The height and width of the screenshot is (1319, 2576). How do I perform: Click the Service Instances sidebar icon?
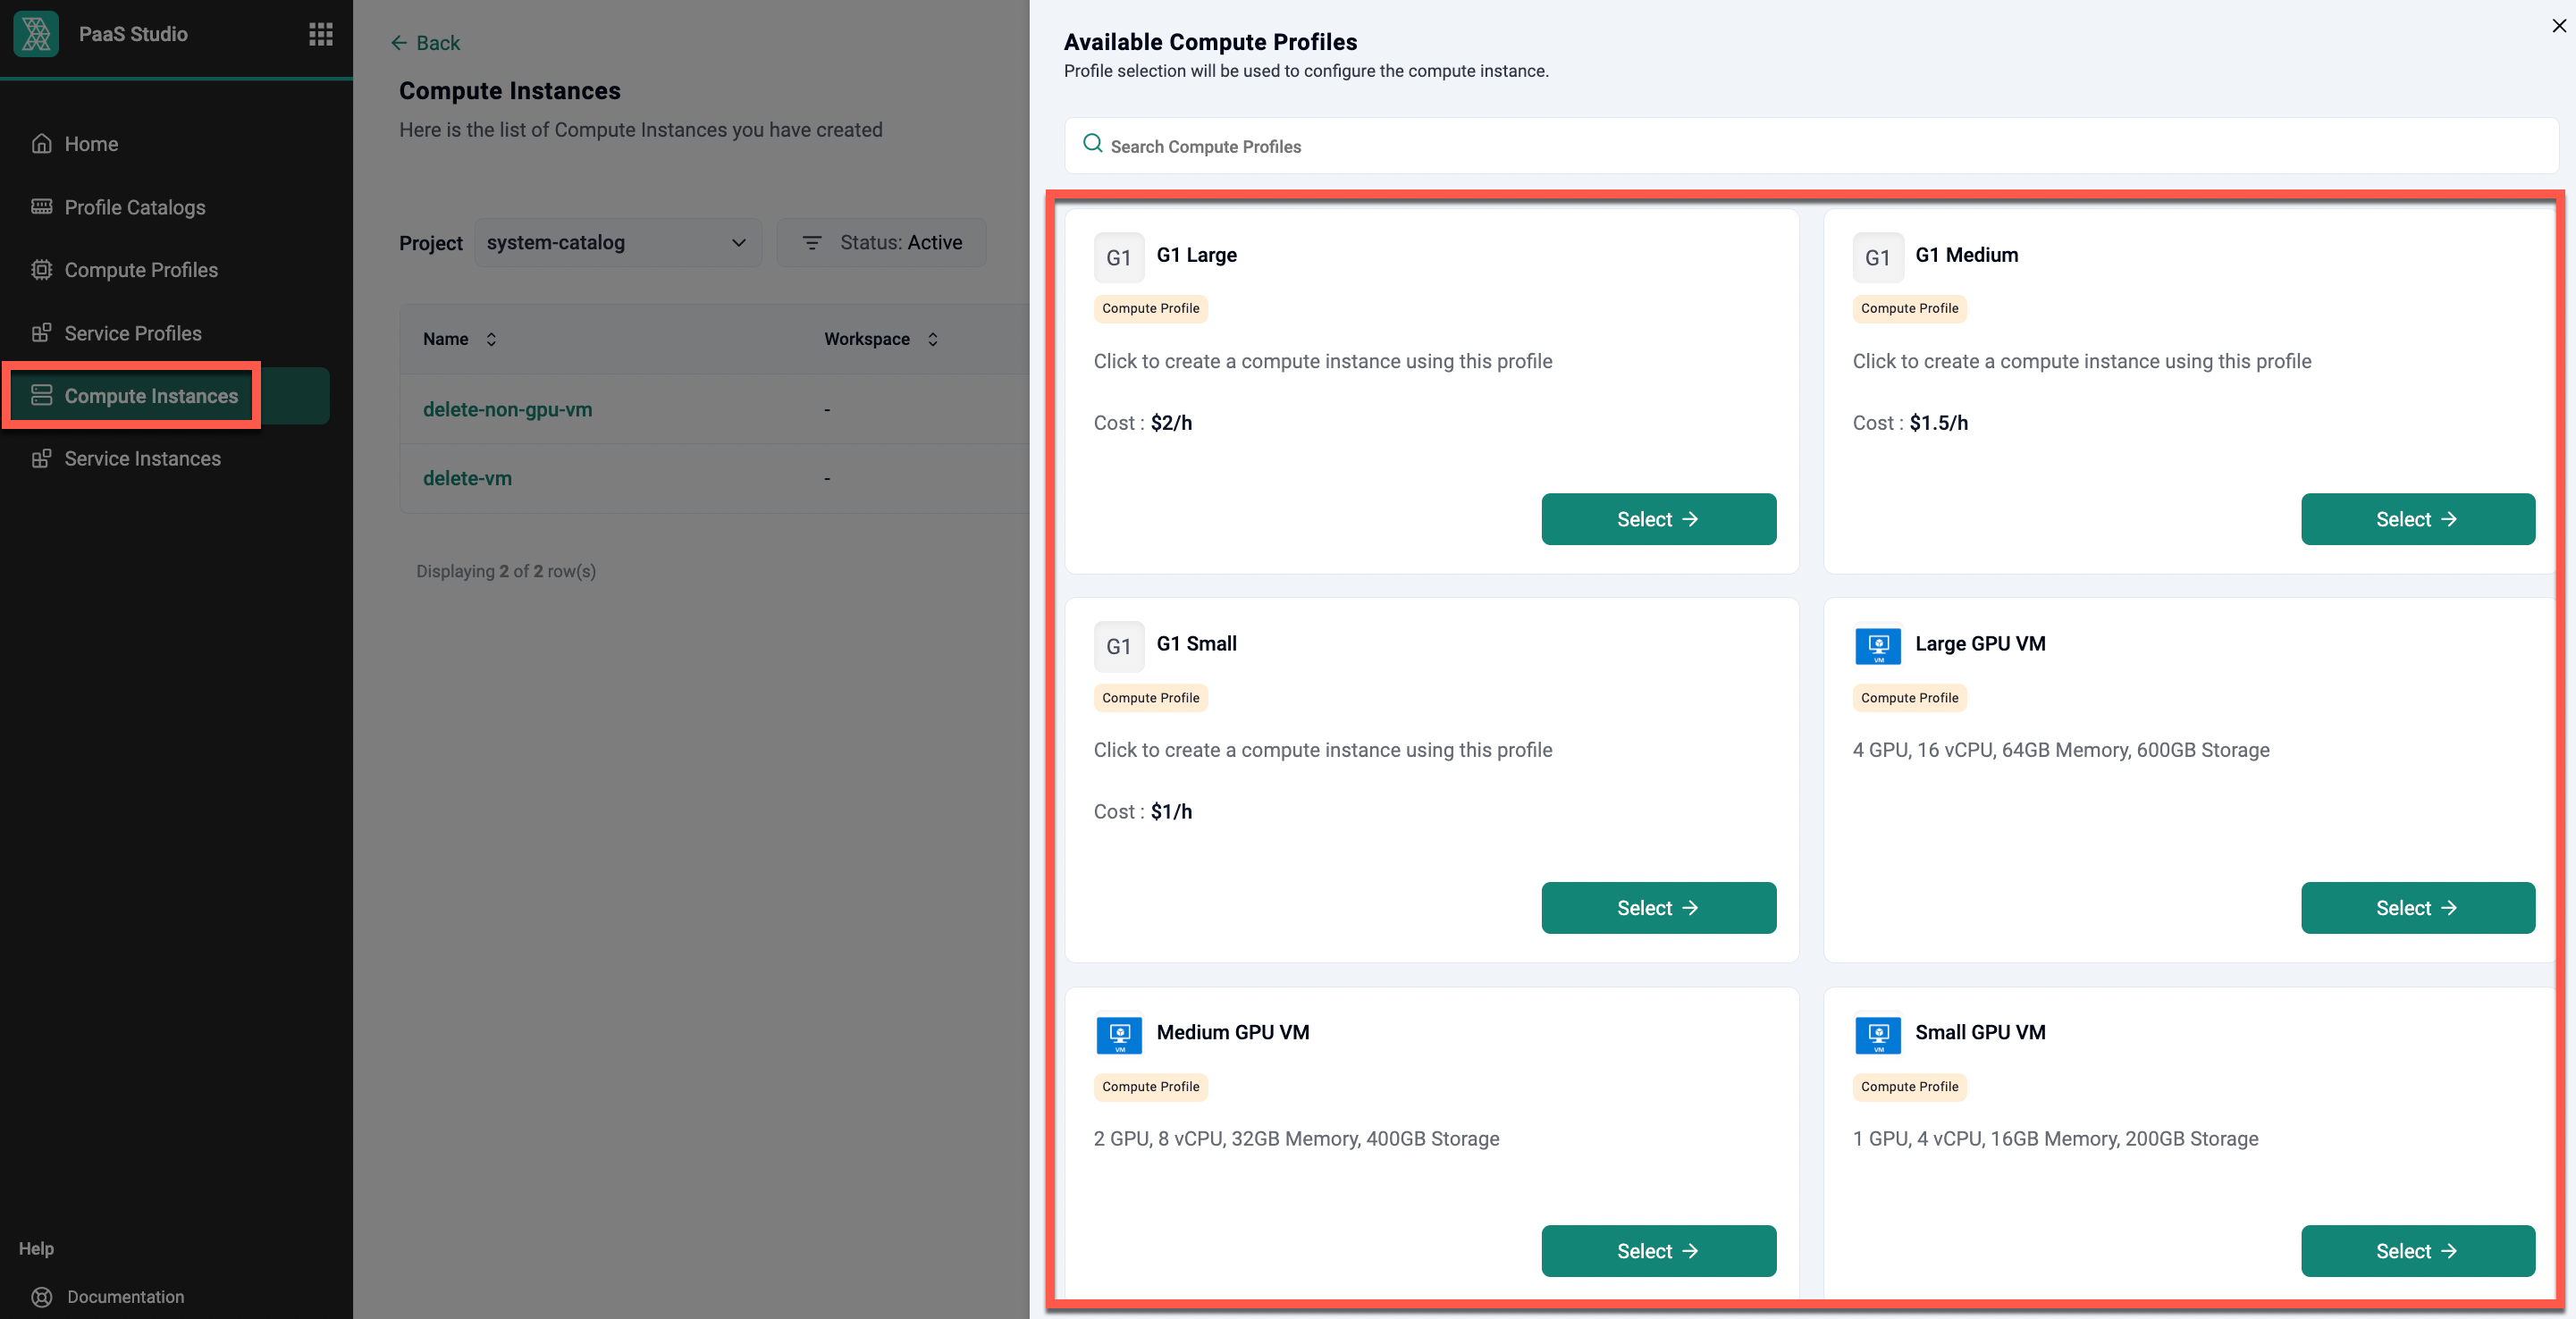[x=41, y=459]
